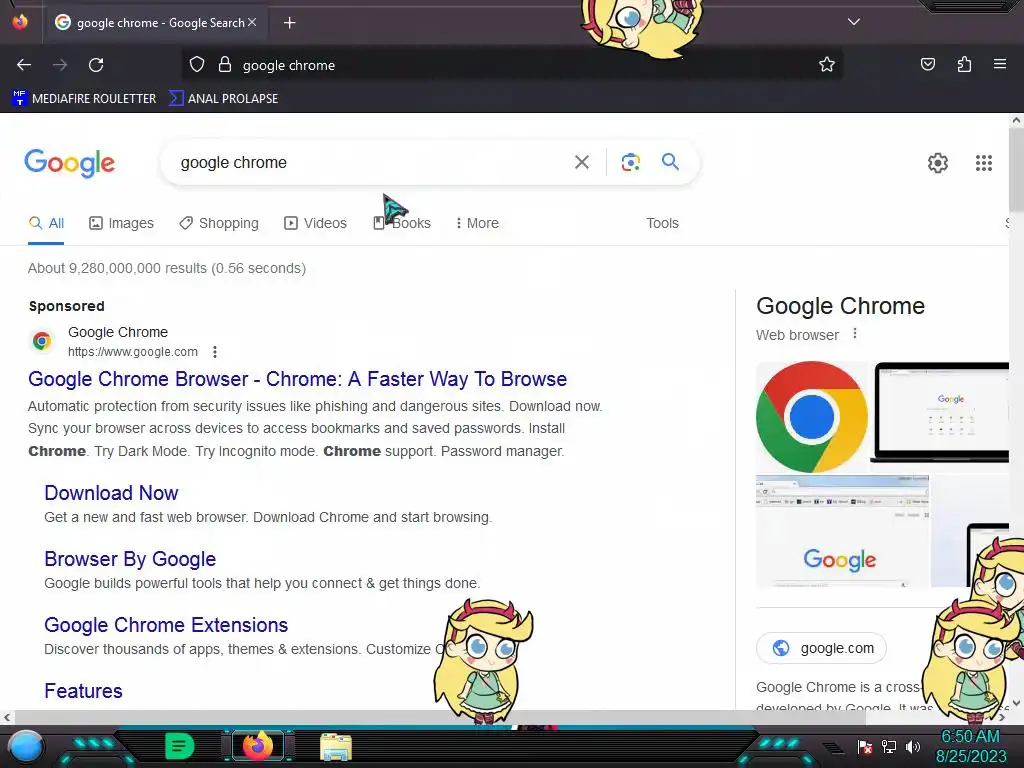Clear the Google search box
1024x768 pixels.
[581, 162]
